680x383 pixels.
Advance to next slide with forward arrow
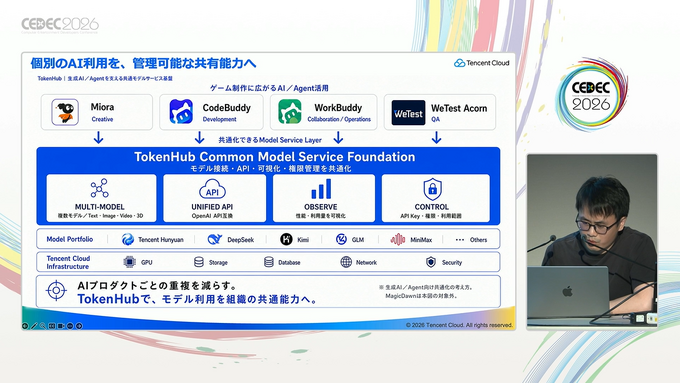point(79,326)
